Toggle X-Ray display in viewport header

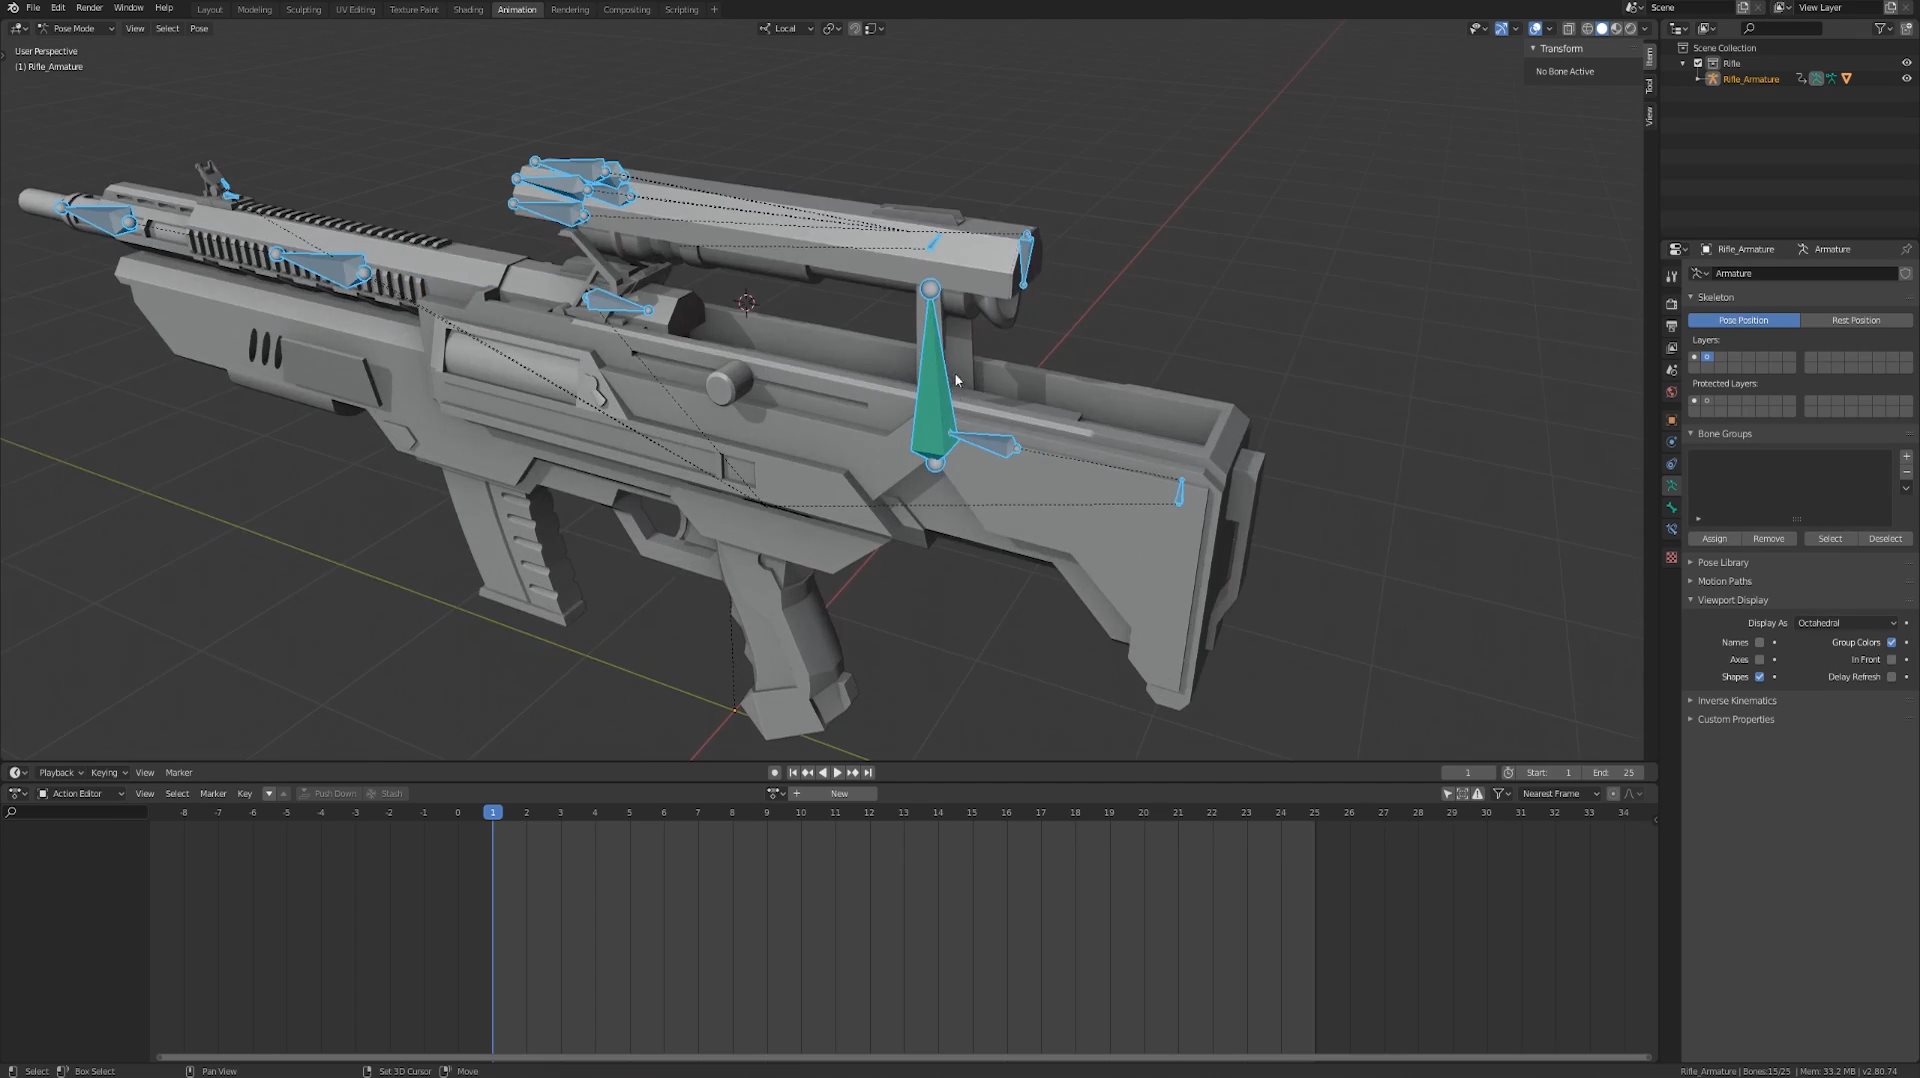1568,29
